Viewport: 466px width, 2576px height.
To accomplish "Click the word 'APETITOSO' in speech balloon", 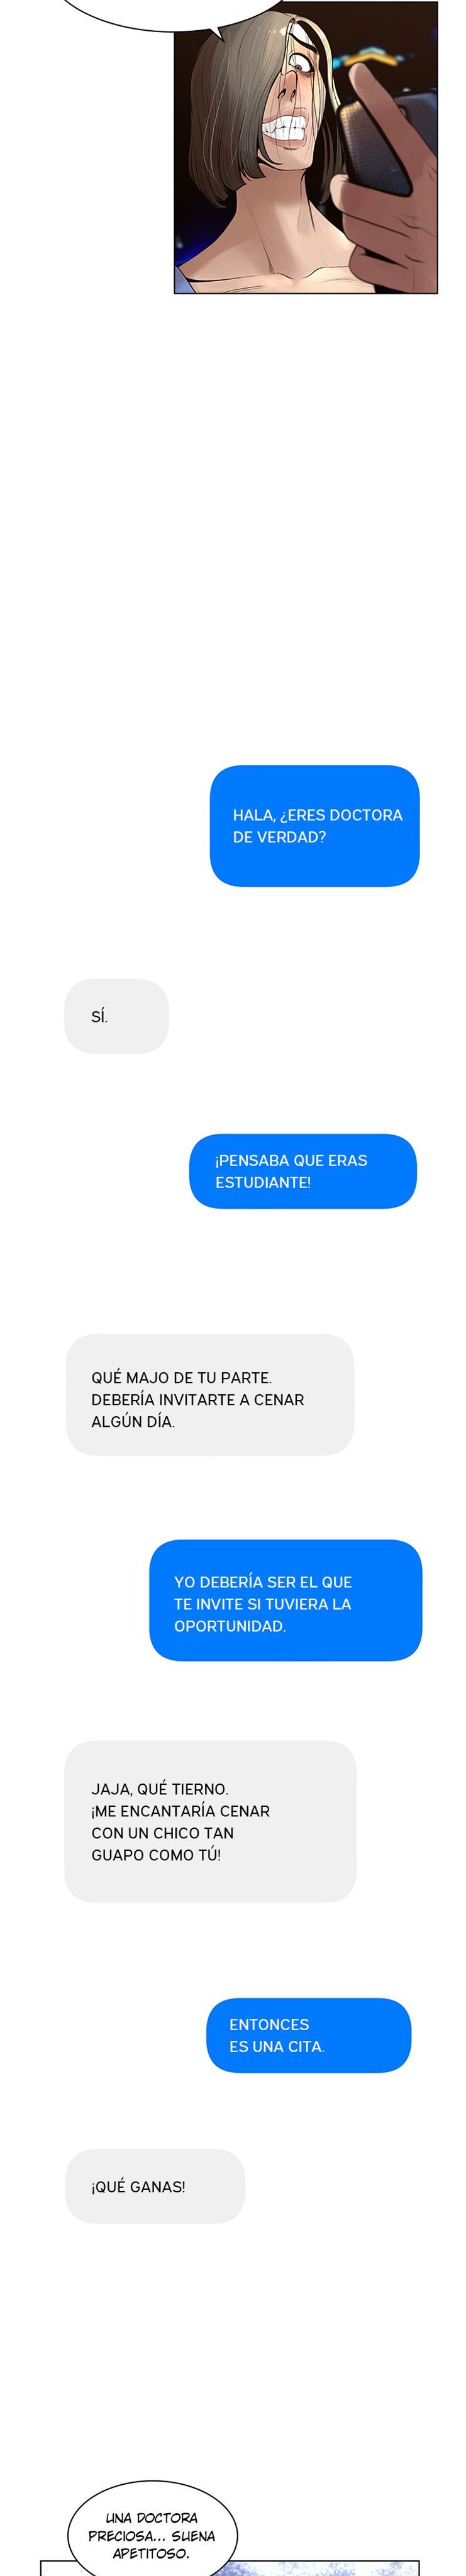I will pos(151,2553).
